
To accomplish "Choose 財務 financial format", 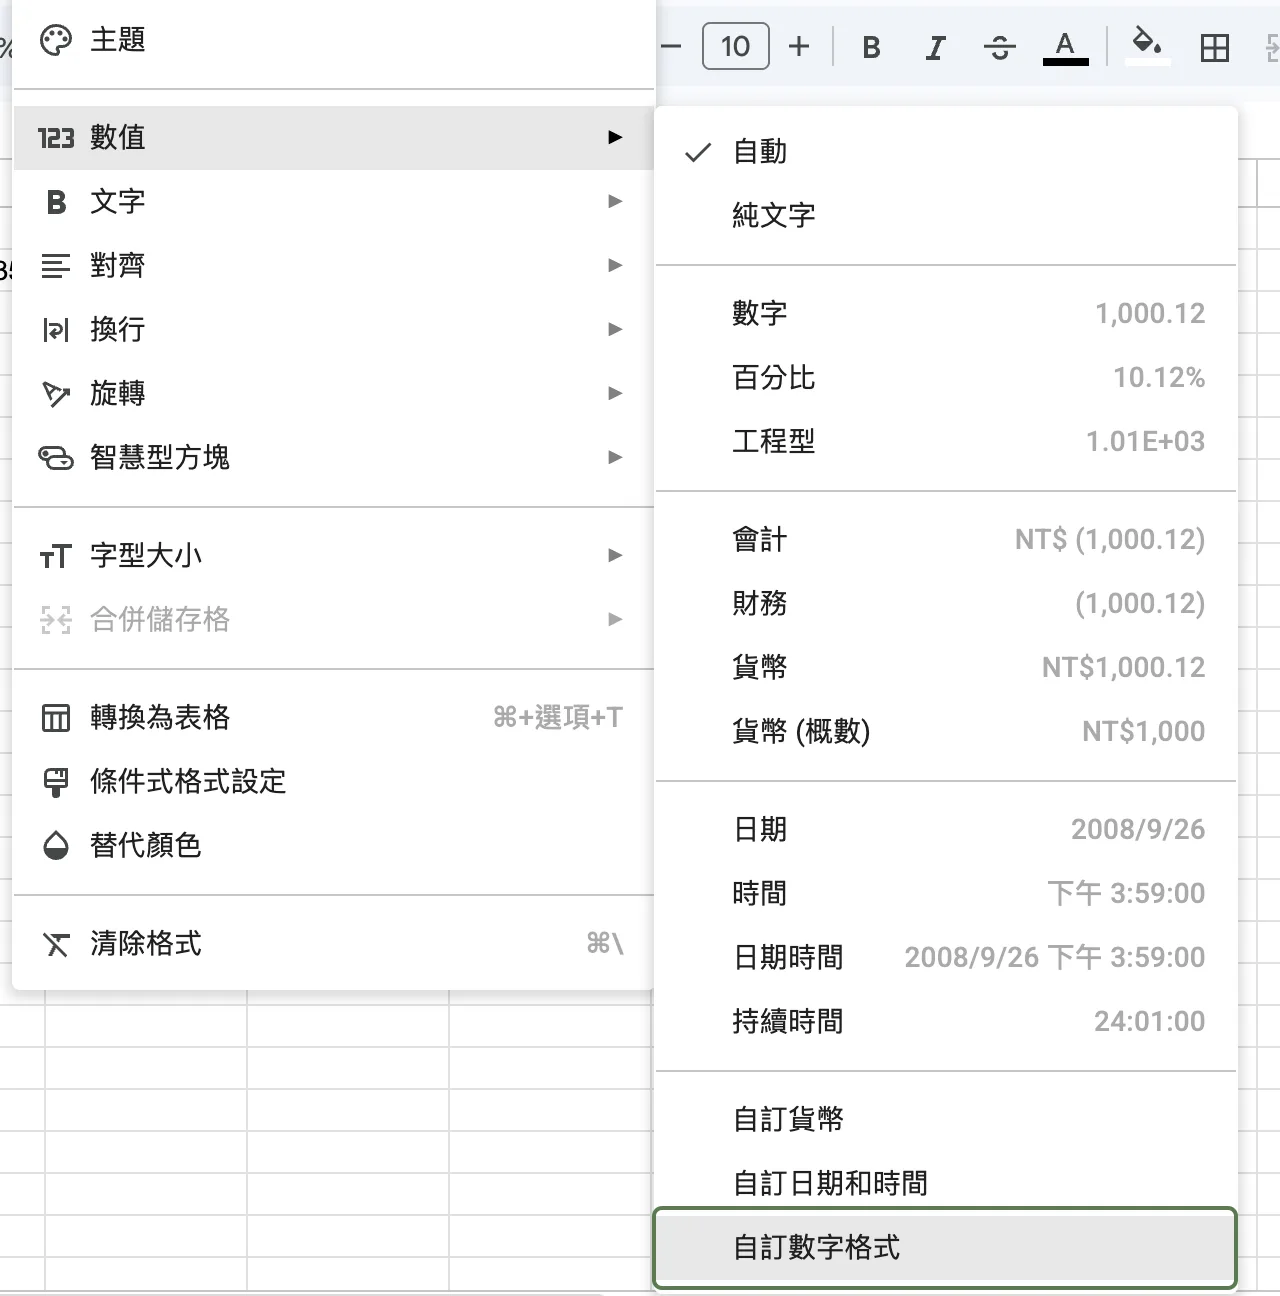I will [946, 603].
